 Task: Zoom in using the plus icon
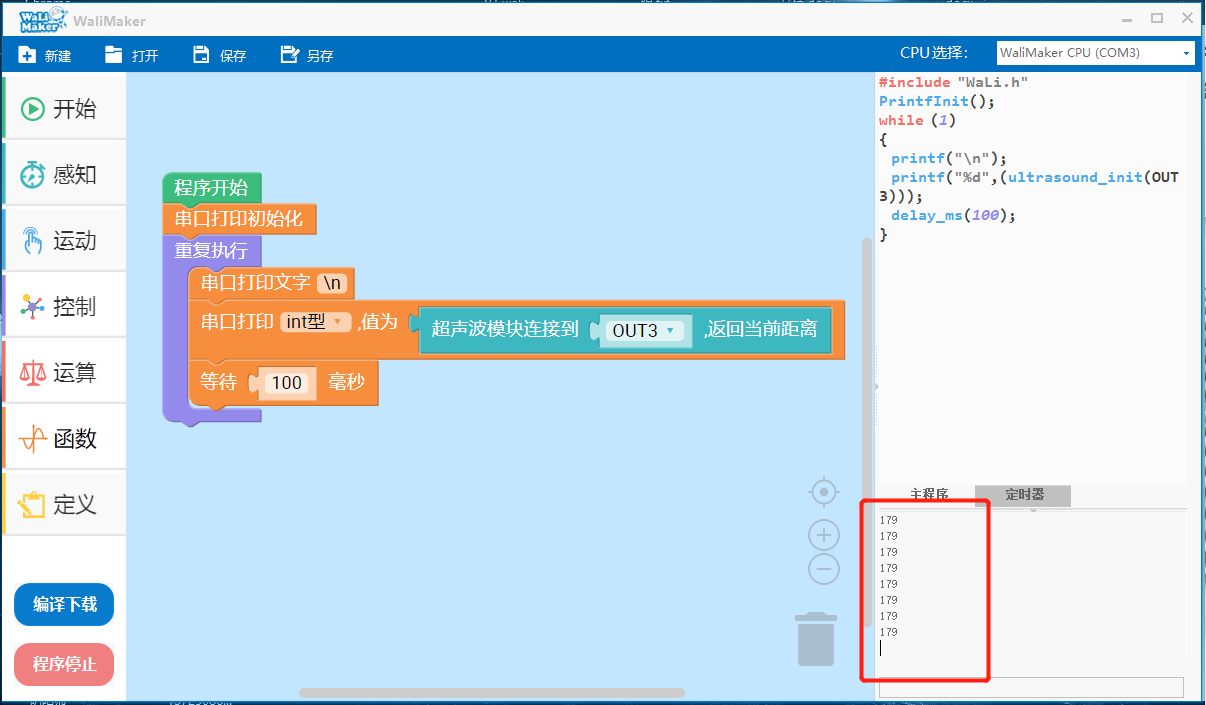click(x=823, y=535)
